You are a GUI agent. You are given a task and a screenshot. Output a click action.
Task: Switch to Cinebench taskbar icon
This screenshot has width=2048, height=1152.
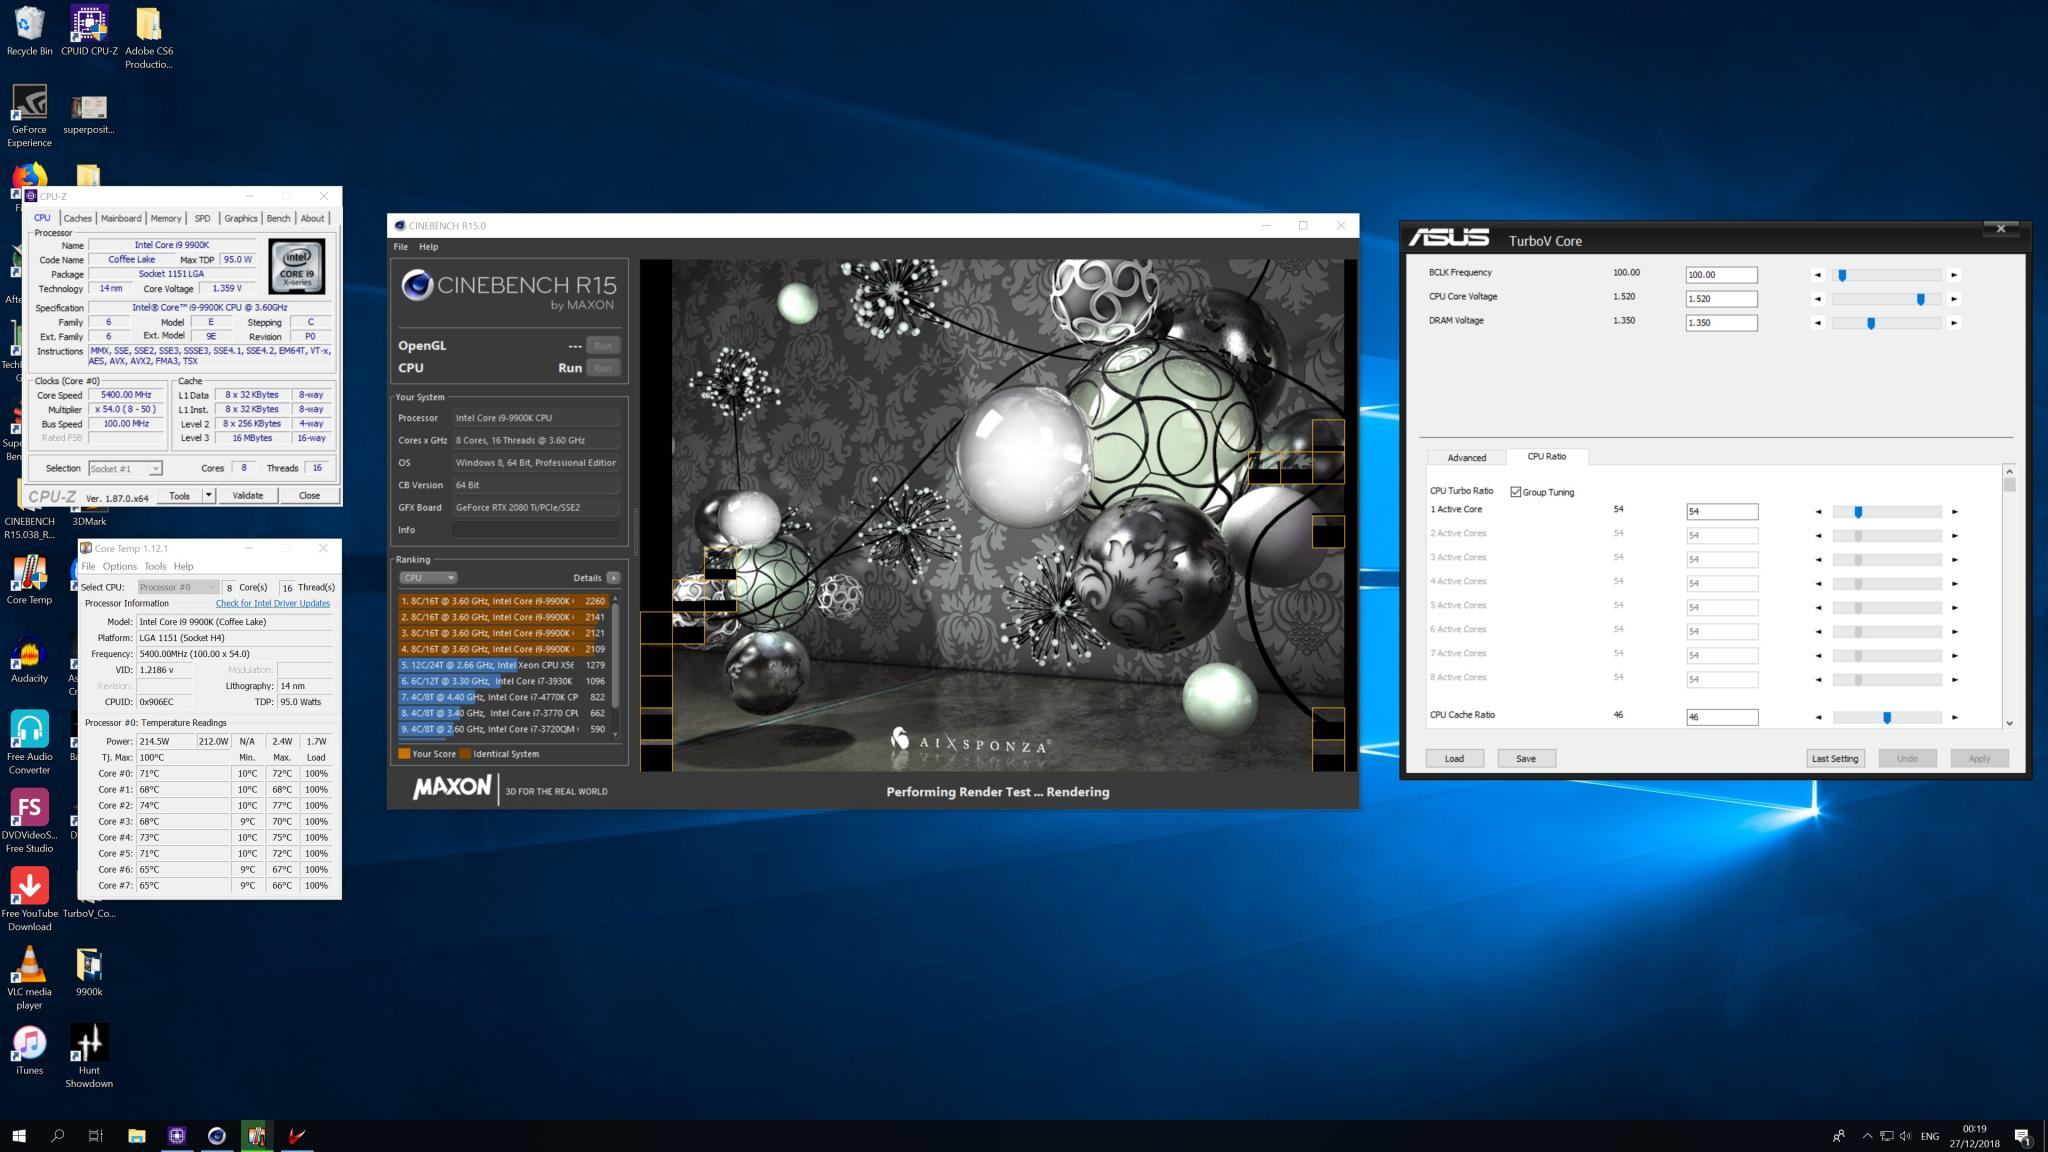coord(216,1135)
